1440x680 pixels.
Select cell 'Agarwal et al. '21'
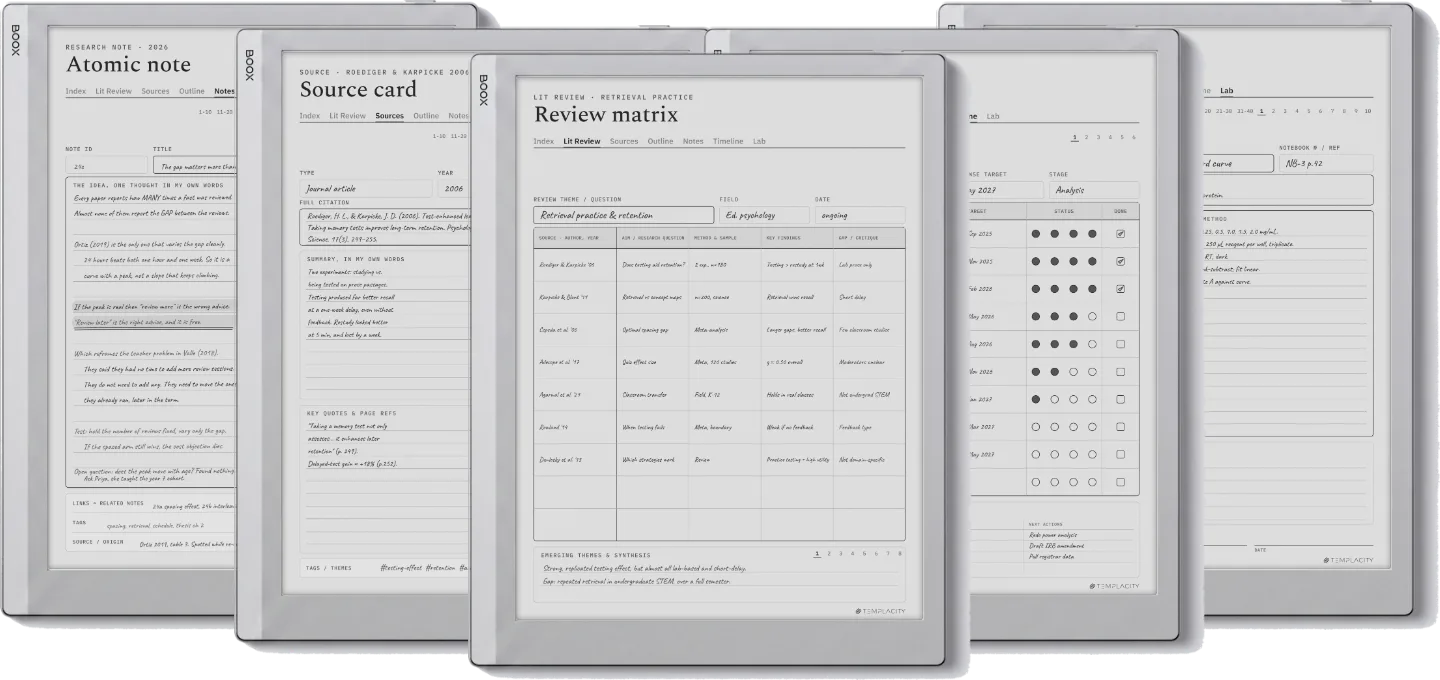(575, 395)
